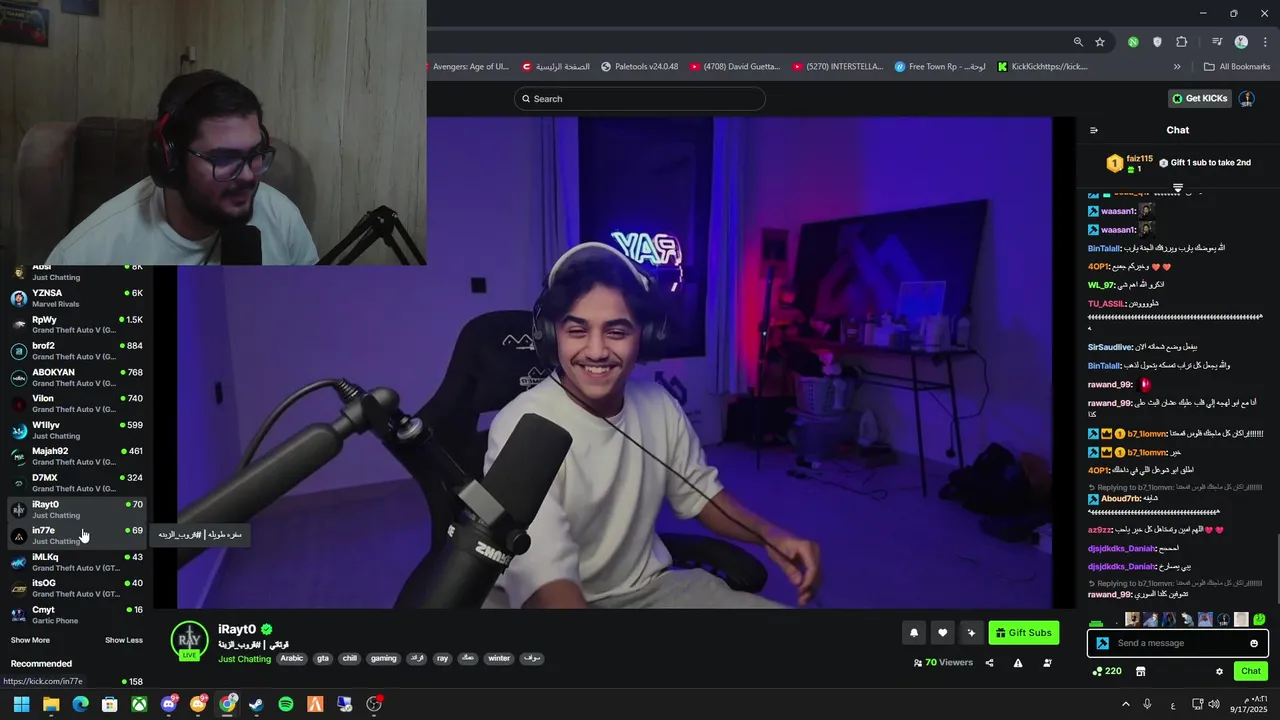Click the hammer badge icon in chat input

pyautogui.click(x=1102, y=643)
